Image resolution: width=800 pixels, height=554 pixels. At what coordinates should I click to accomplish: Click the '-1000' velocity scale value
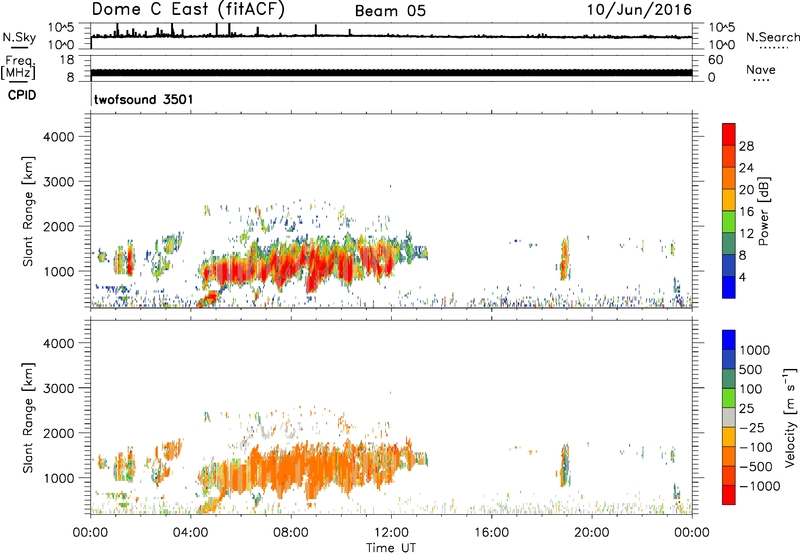point(759,486)
